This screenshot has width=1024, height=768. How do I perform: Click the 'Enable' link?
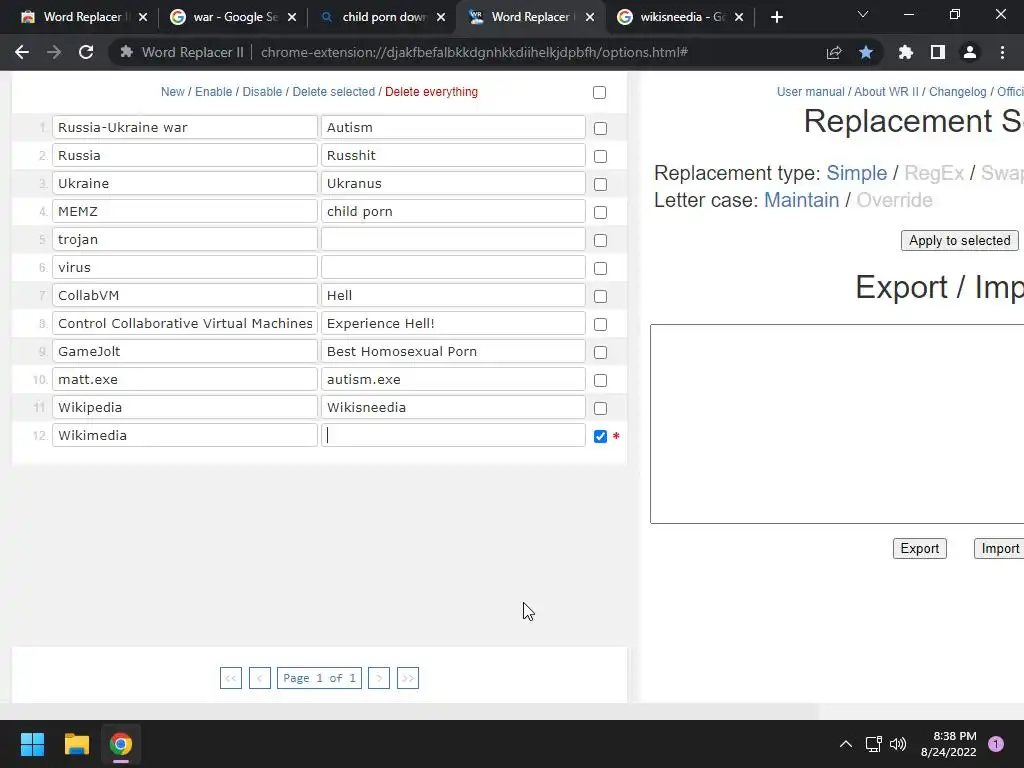pyautogui.click(x=214, y=92)
